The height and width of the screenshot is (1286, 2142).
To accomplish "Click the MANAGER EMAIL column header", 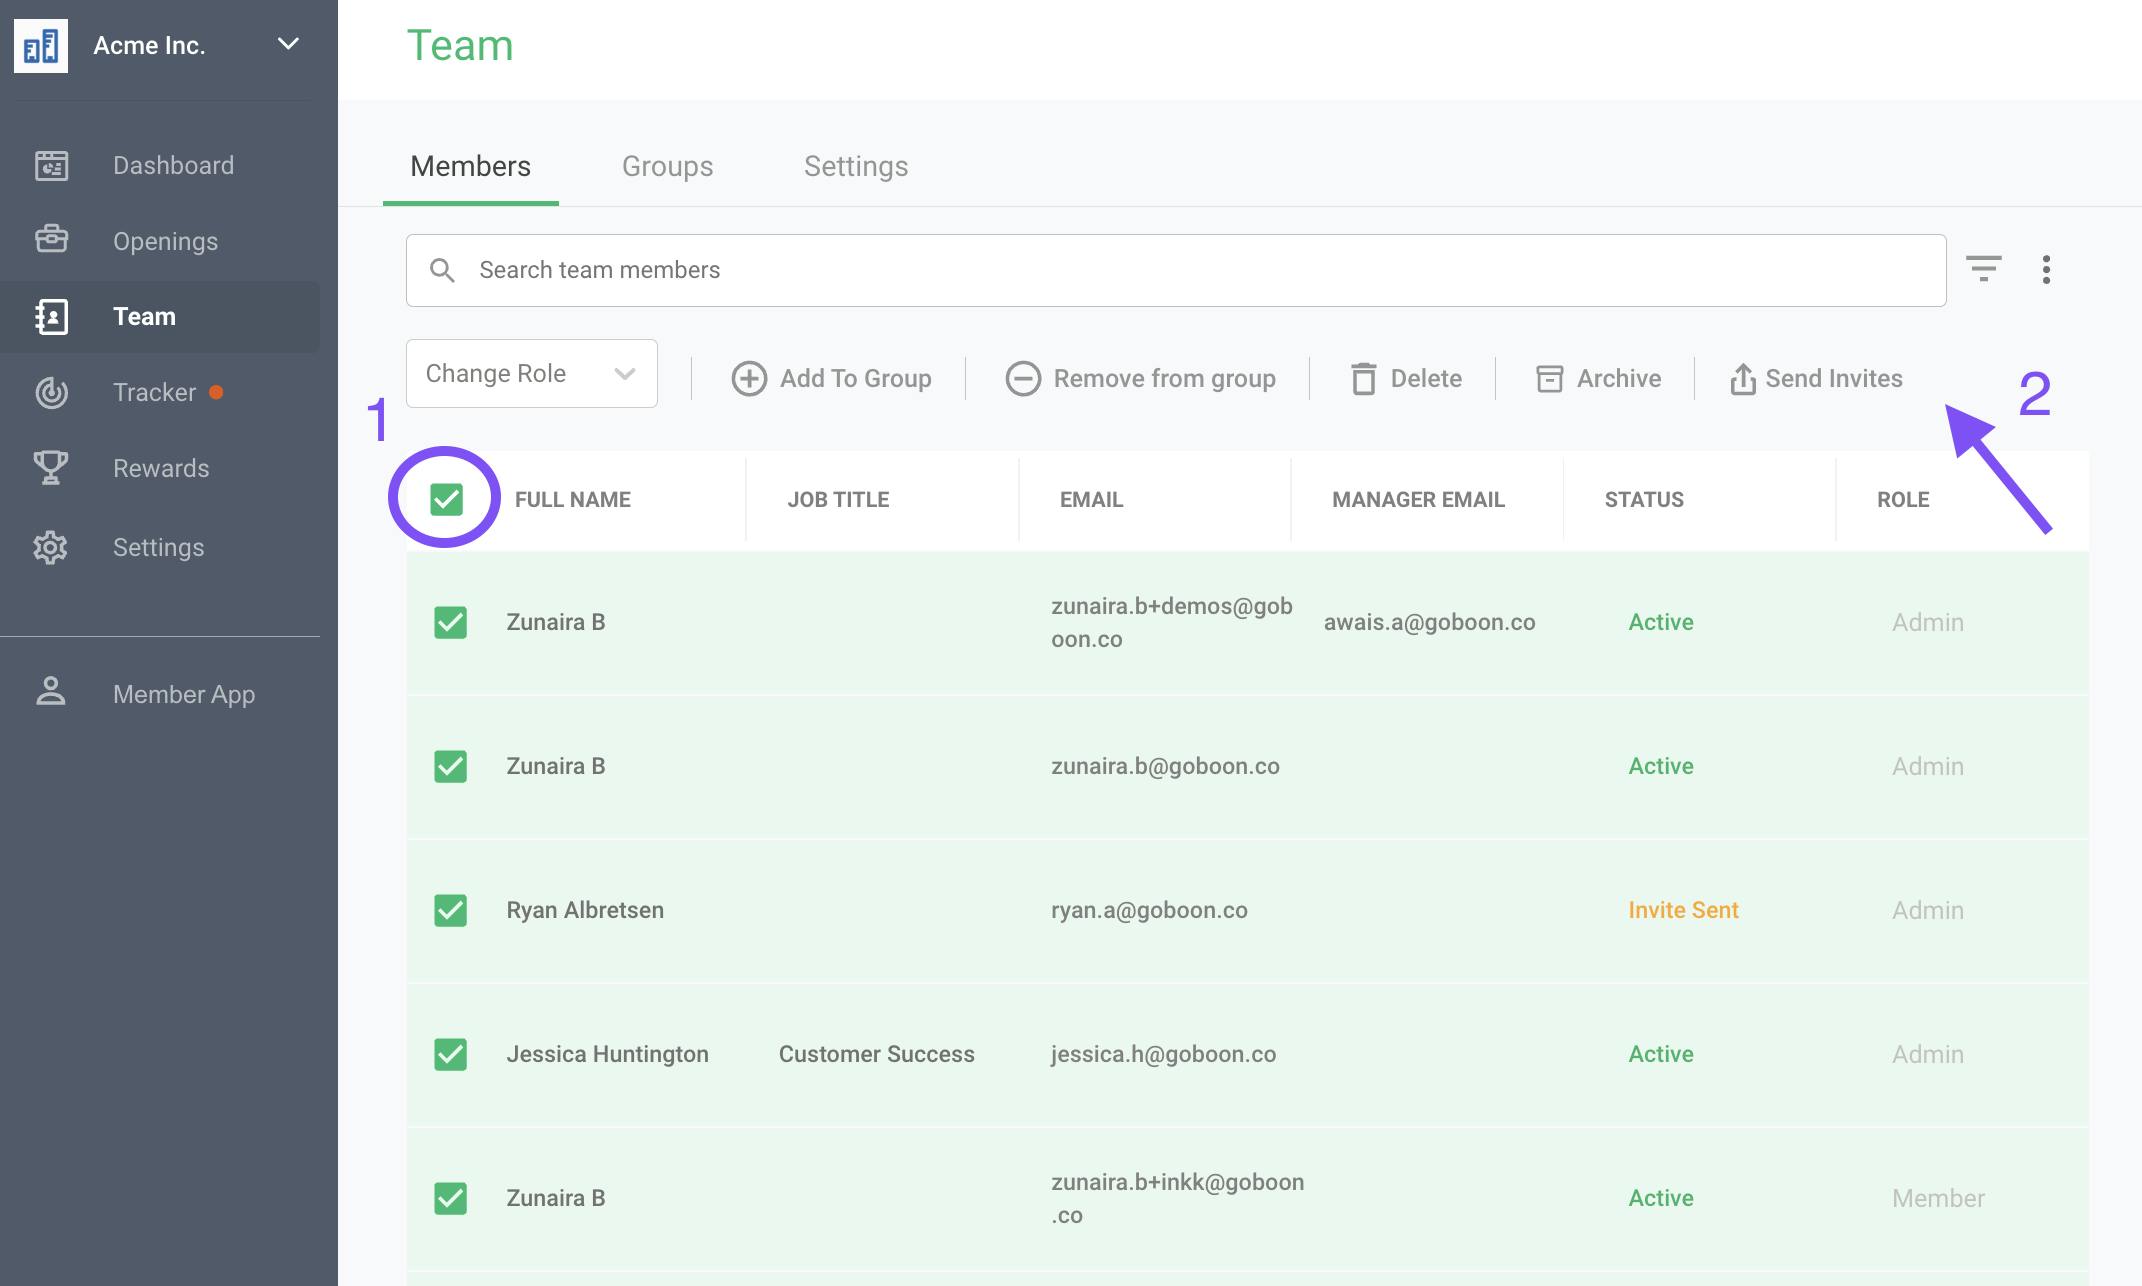I will pos(1418,499).
